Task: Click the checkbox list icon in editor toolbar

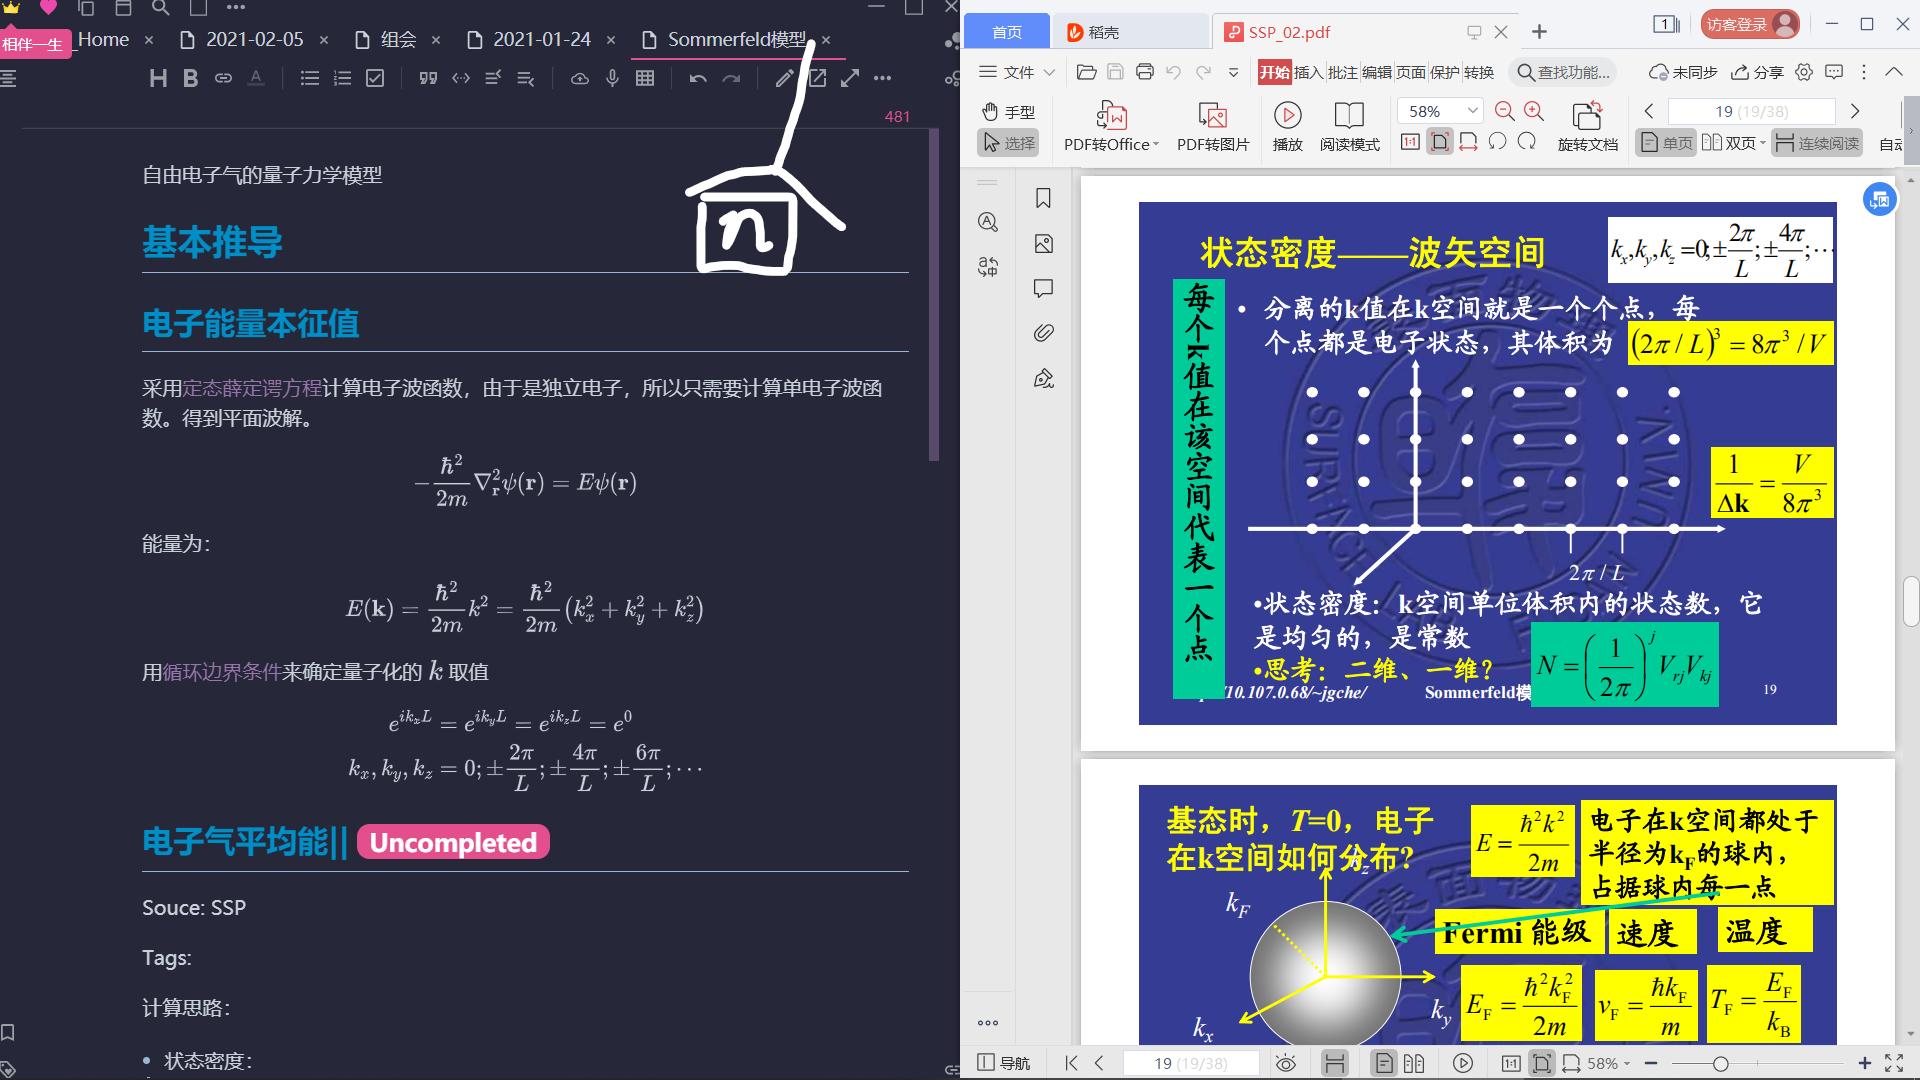Action: [x=375, y=78]
